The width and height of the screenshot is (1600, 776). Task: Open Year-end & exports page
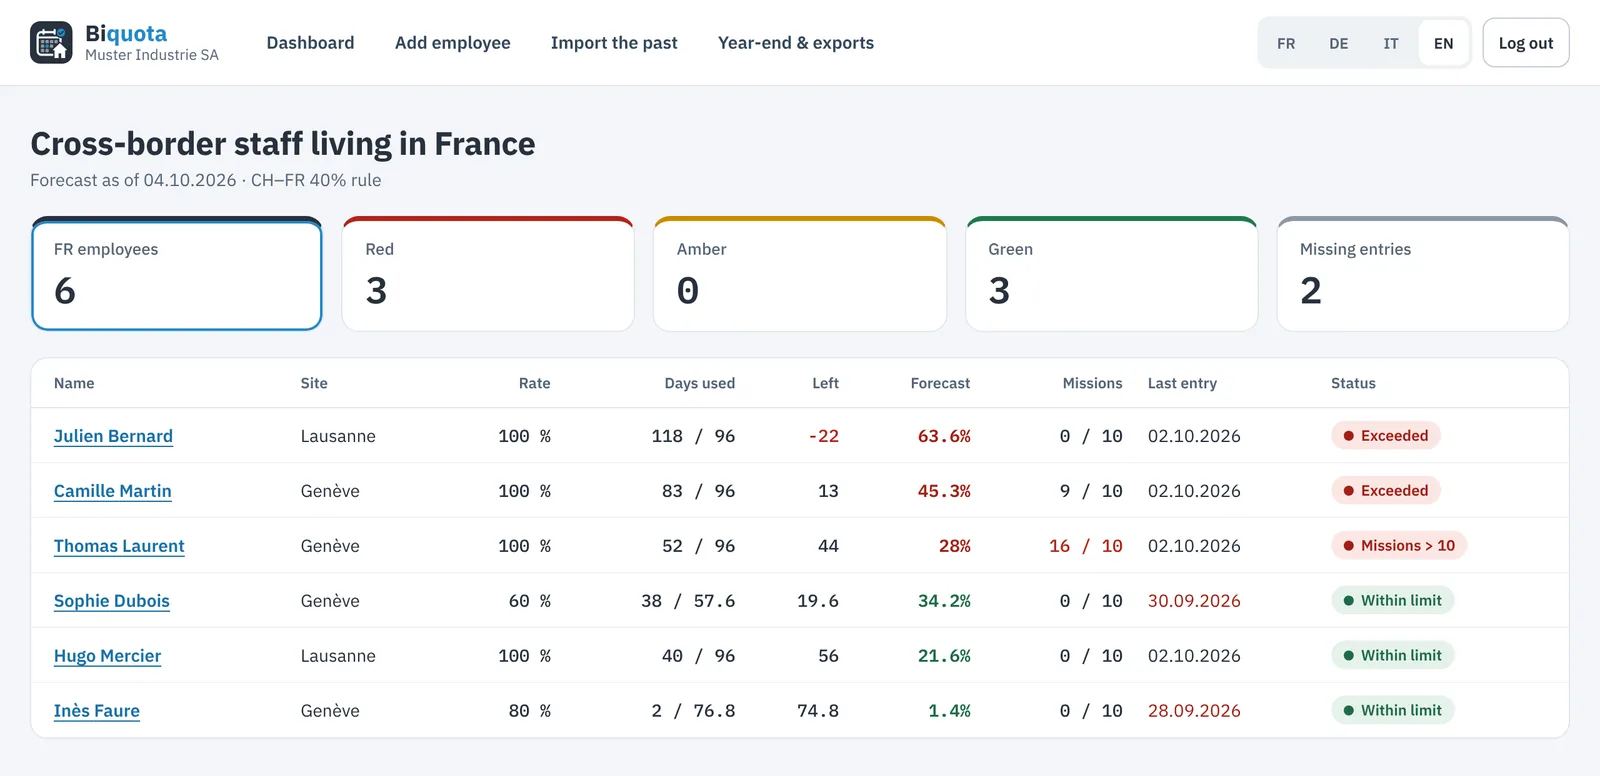coord(796,43)
